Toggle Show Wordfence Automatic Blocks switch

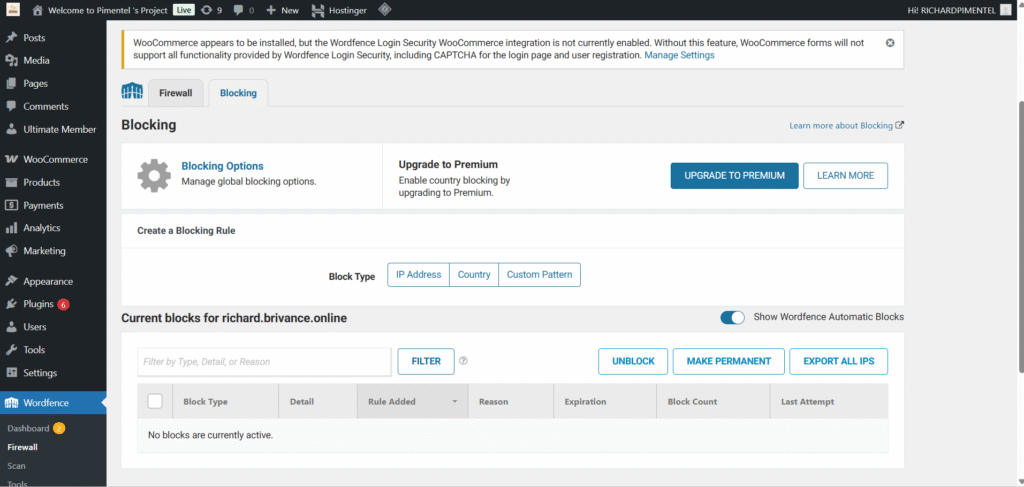[732, 317]
